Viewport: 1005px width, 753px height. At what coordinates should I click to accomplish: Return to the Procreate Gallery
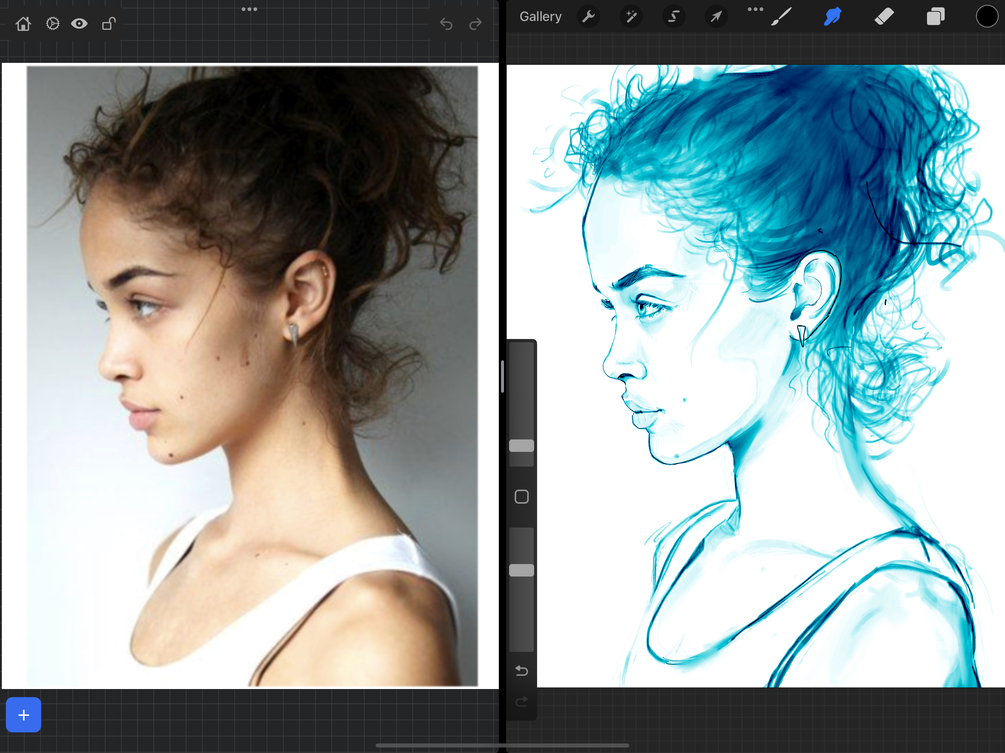[539, 16]
